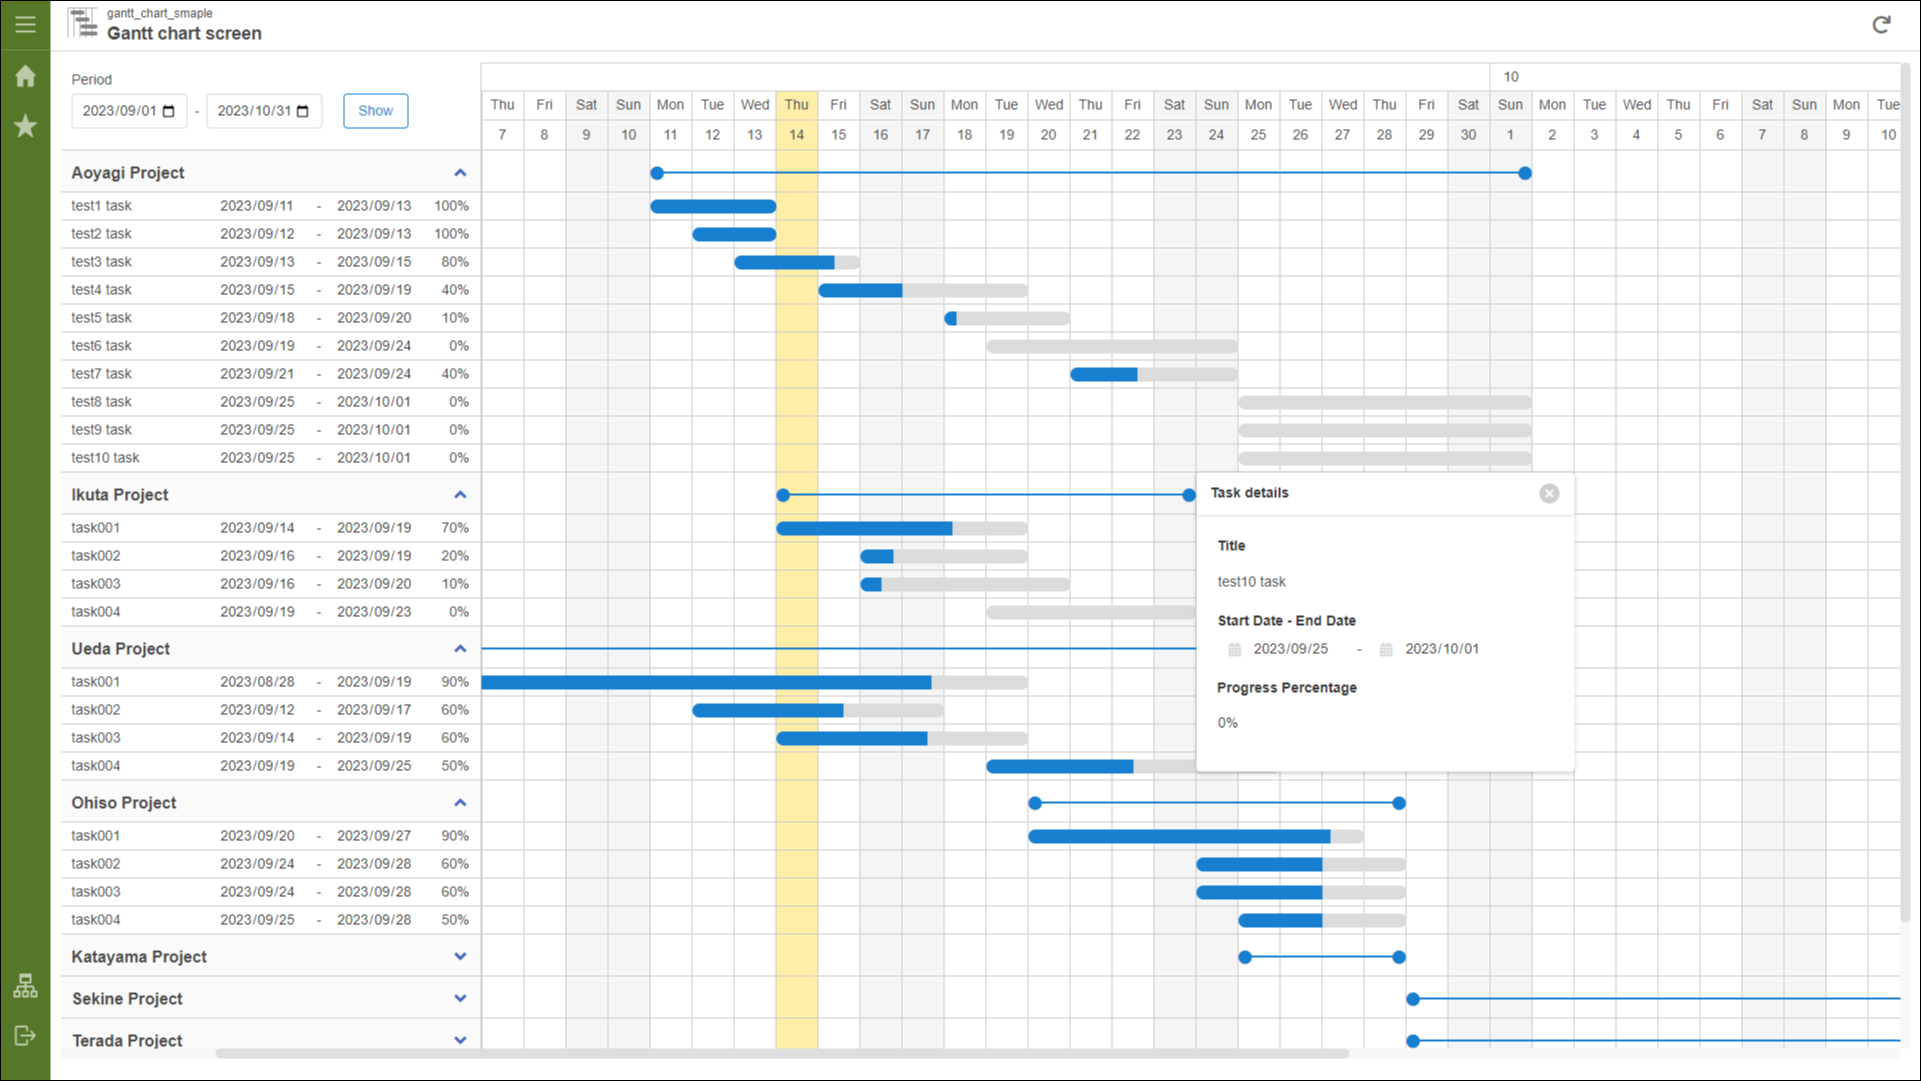Collapse the Ikuta Project section
The height and width of the screenshot is (1081, 1921).
pyautogui.click(x=460, y=495)
